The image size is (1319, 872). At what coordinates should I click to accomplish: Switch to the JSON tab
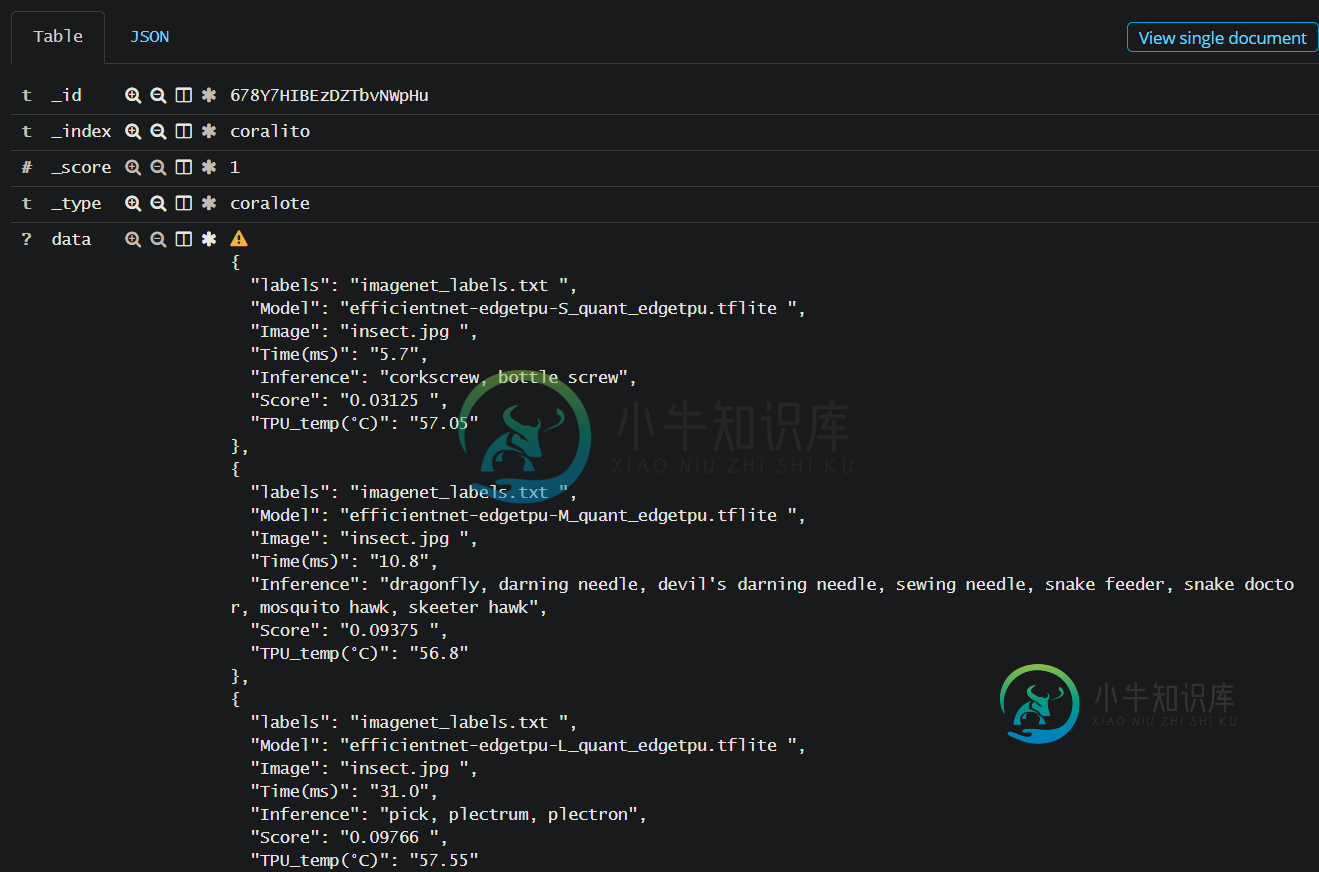tap(150, 36)
